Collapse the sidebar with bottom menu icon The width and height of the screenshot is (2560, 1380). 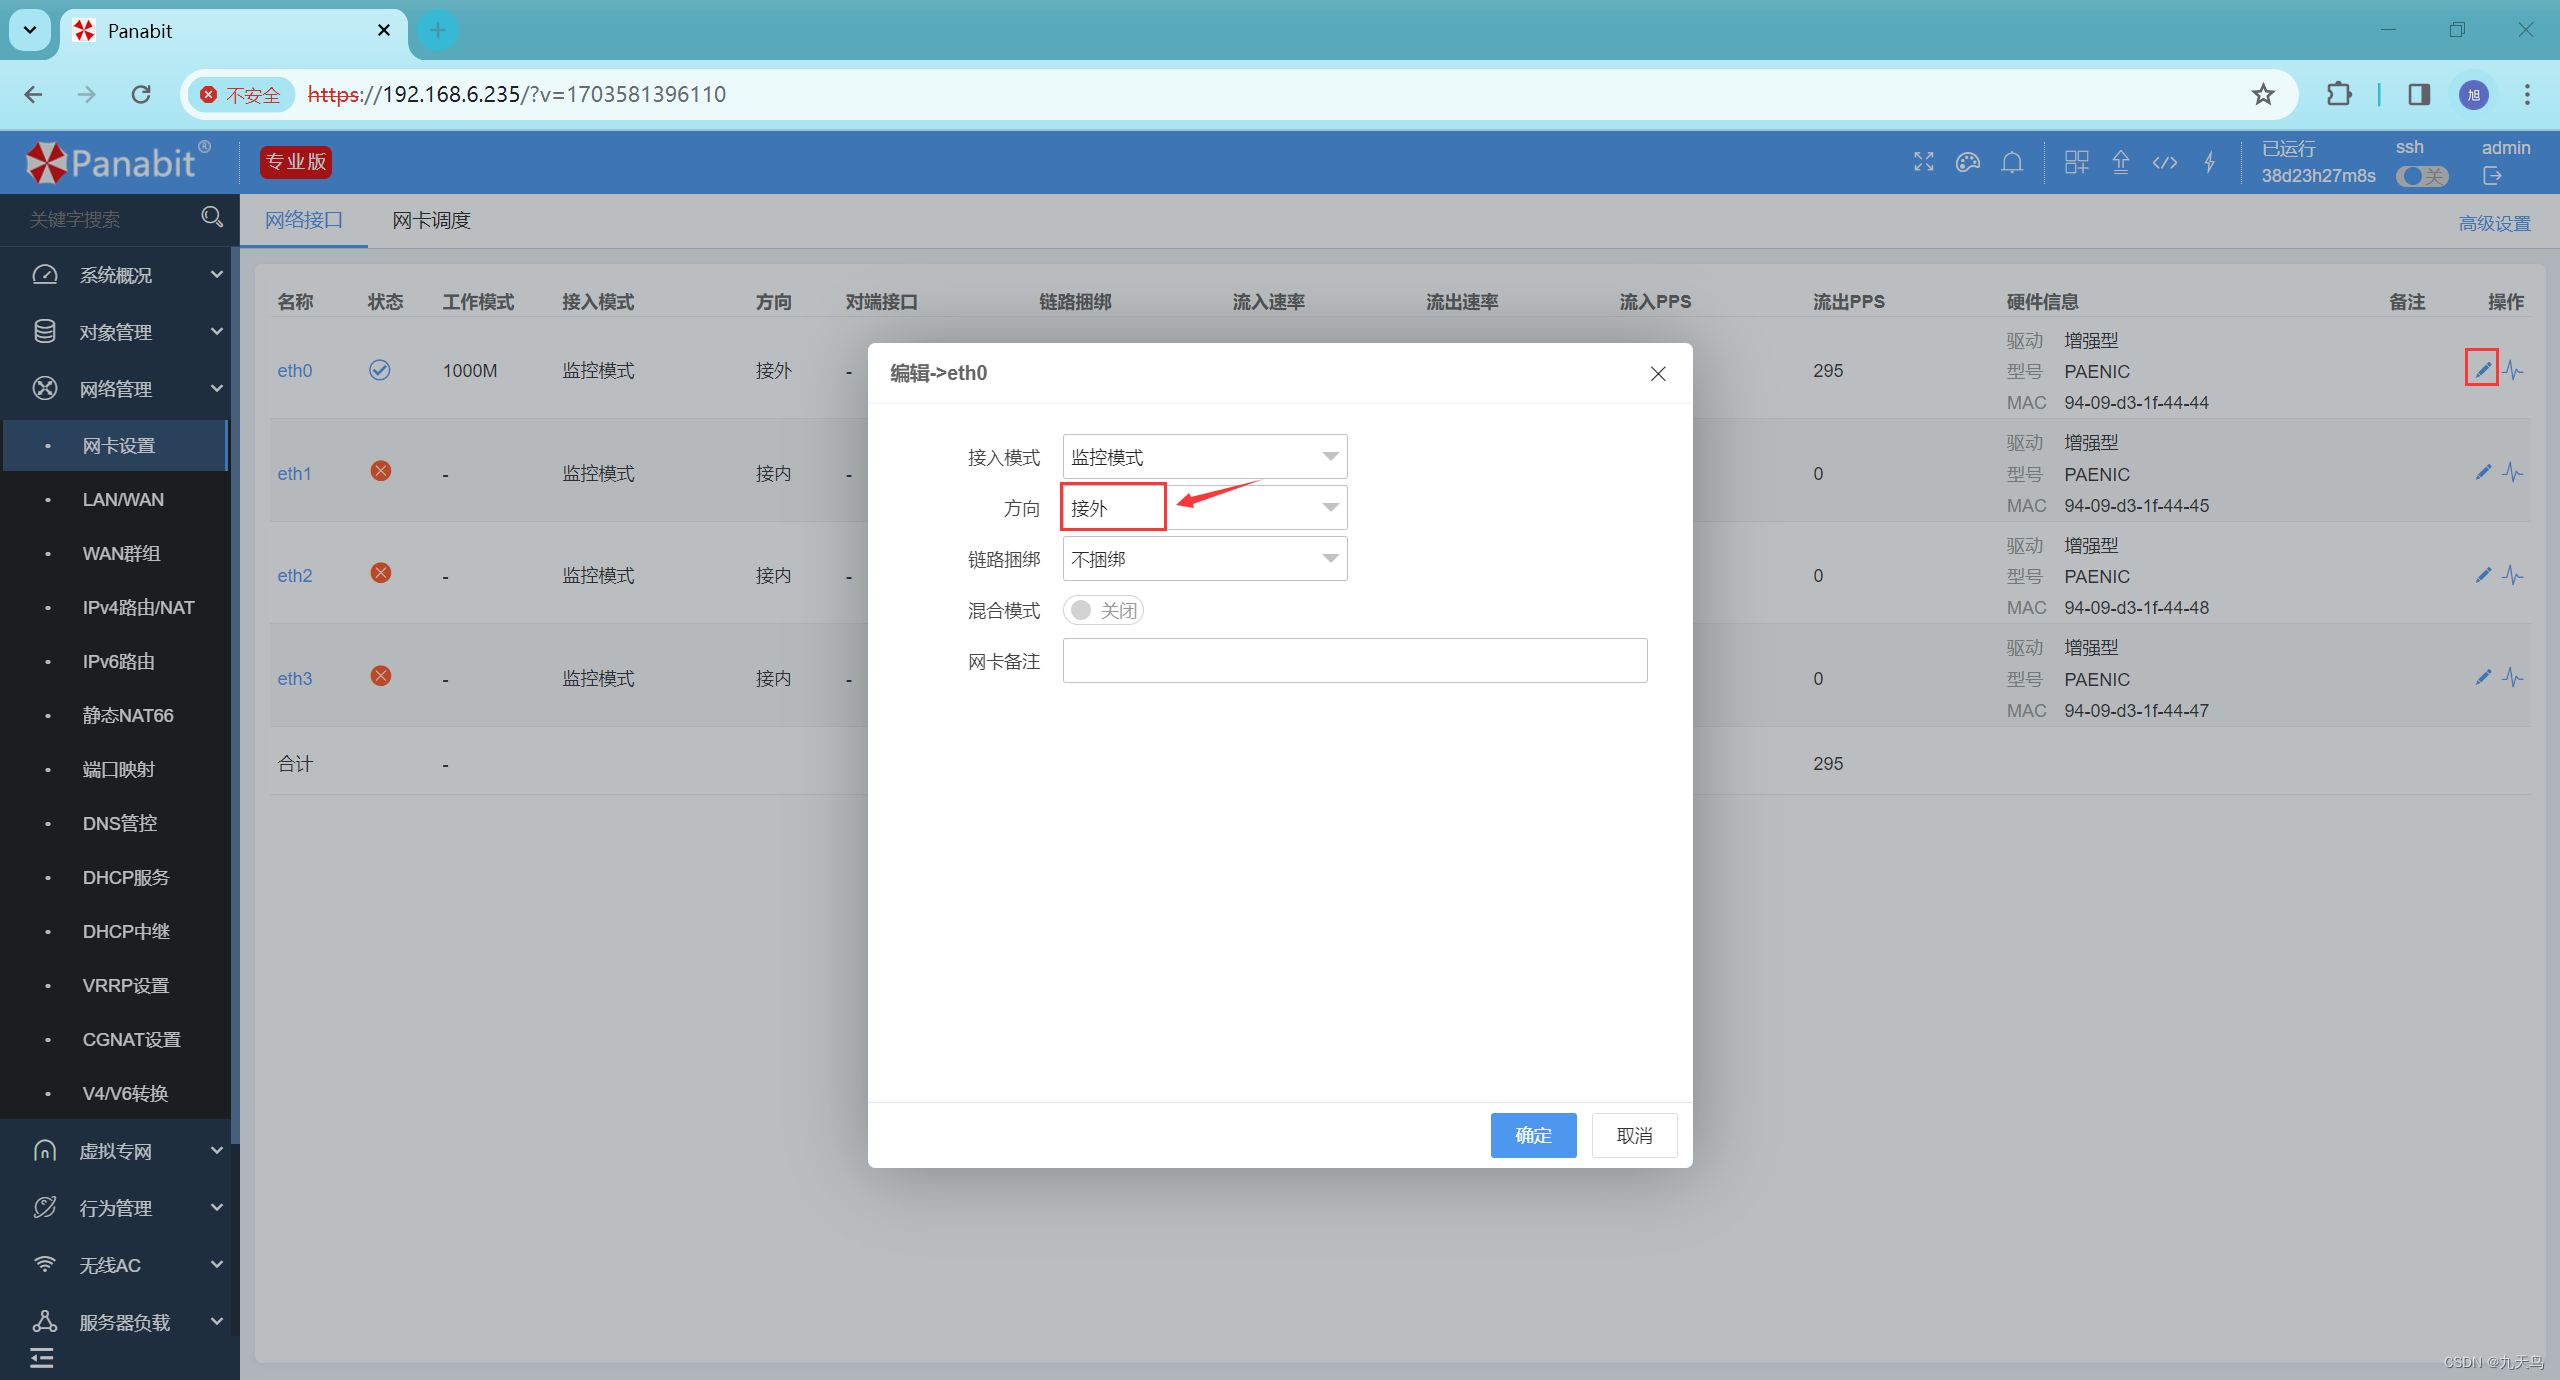coord(42,1357)
